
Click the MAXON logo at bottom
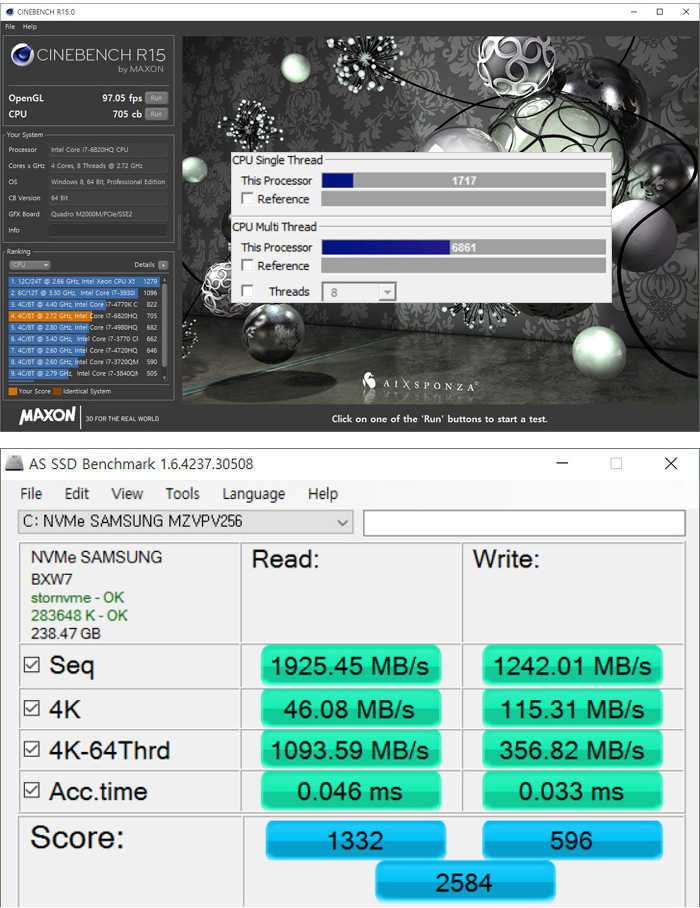tap(47, 416)
